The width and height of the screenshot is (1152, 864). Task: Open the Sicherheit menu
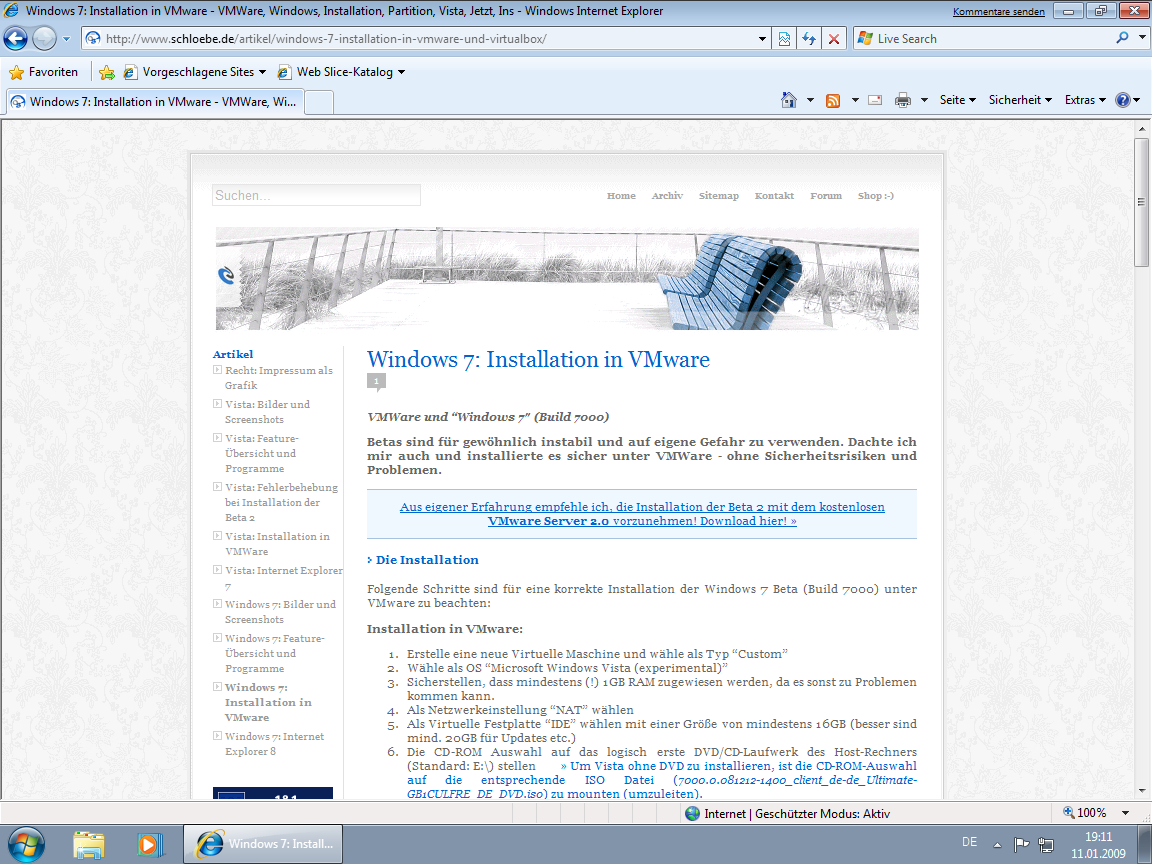tap(1020, 100)
